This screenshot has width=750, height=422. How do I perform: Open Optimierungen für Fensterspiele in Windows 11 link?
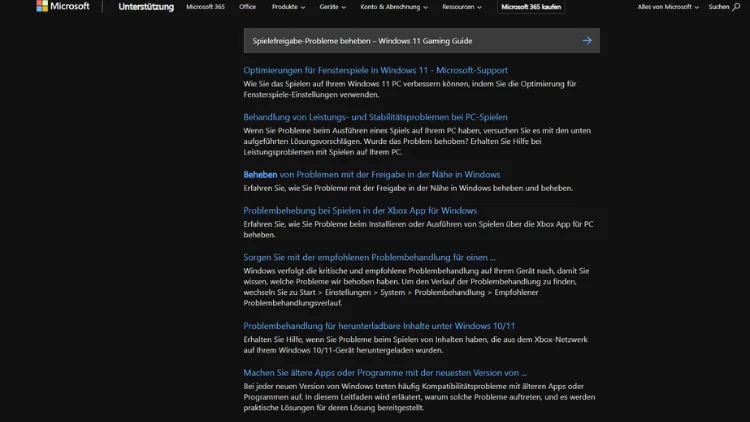(x=375, y=70)
